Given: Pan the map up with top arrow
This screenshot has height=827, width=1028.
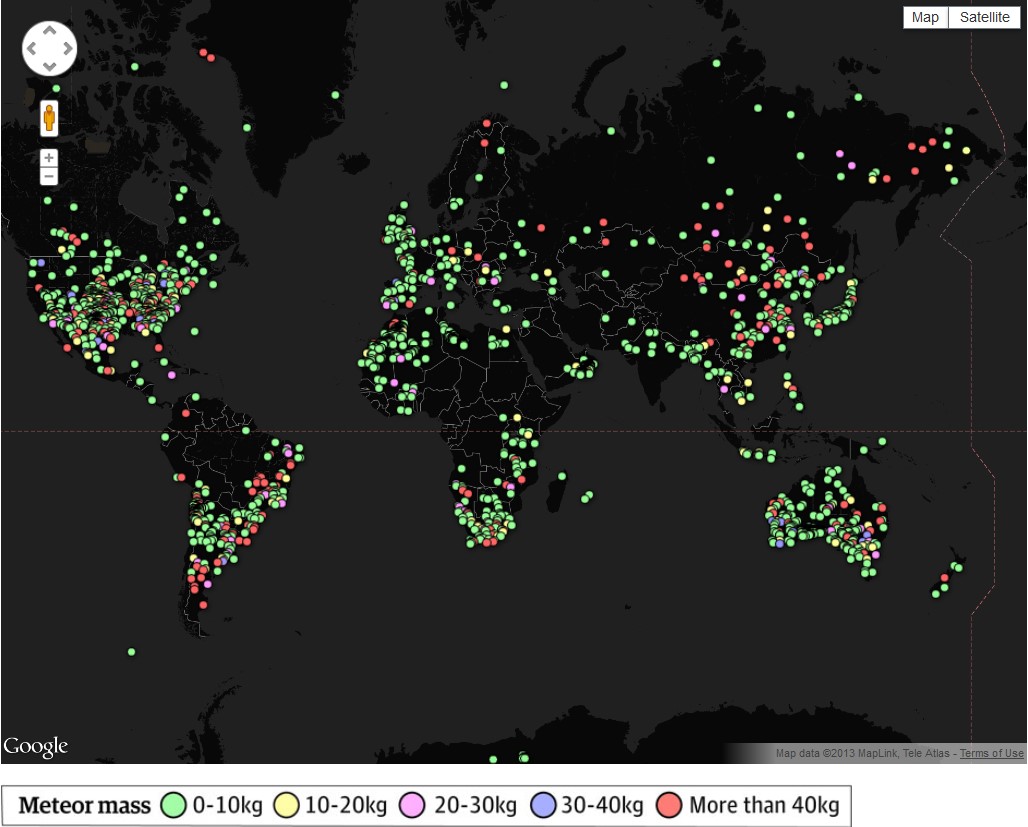Looking at the screenshot, I should (49, 30).
